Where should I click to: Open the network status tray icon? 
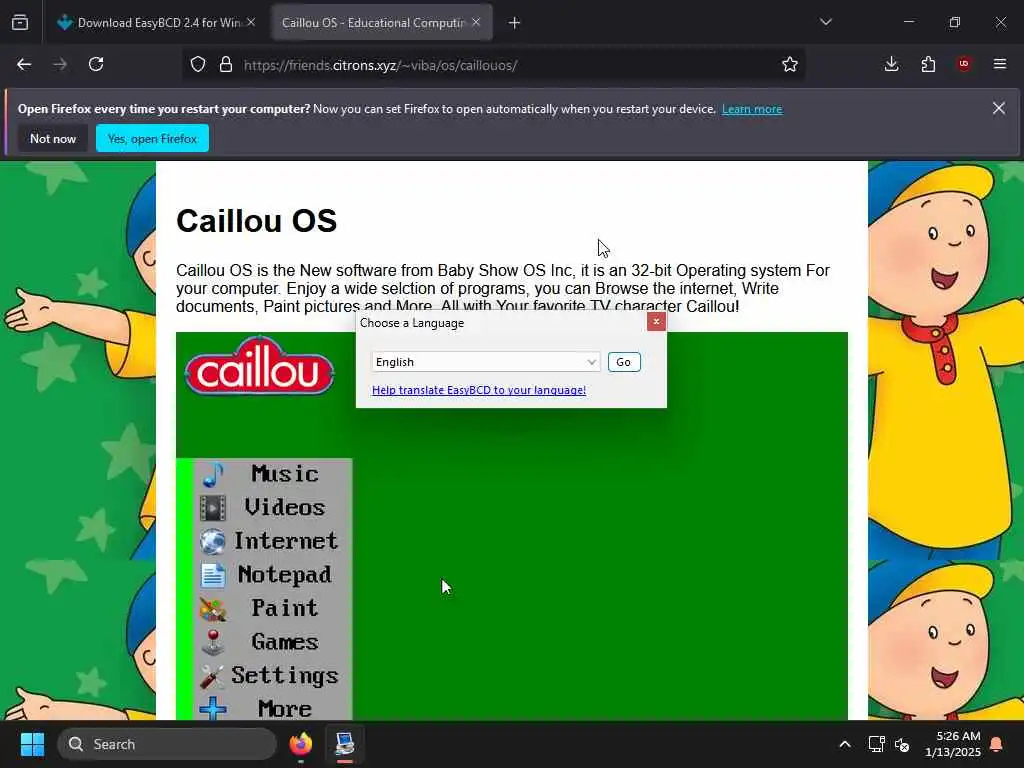[x=876, y=744]
